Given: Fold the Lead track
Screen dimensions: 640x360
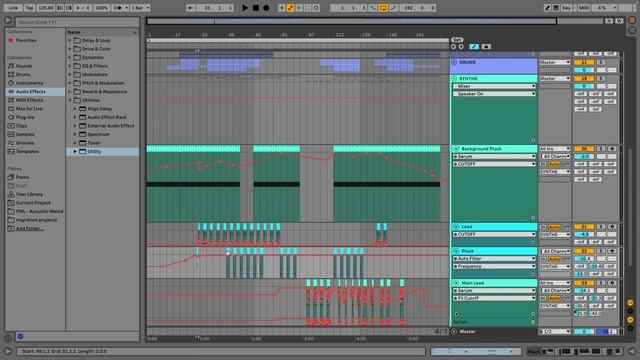Looking at the screenshot, I should pyautogui.click(x=456, y=227).
